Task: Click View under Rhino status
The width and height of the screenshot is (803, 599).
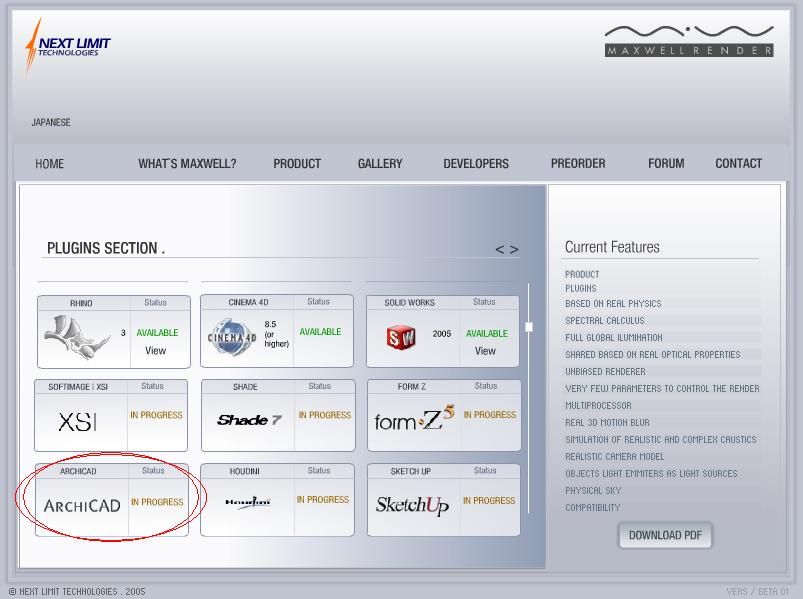Action: pyautogui.click(x=156, y=351)
